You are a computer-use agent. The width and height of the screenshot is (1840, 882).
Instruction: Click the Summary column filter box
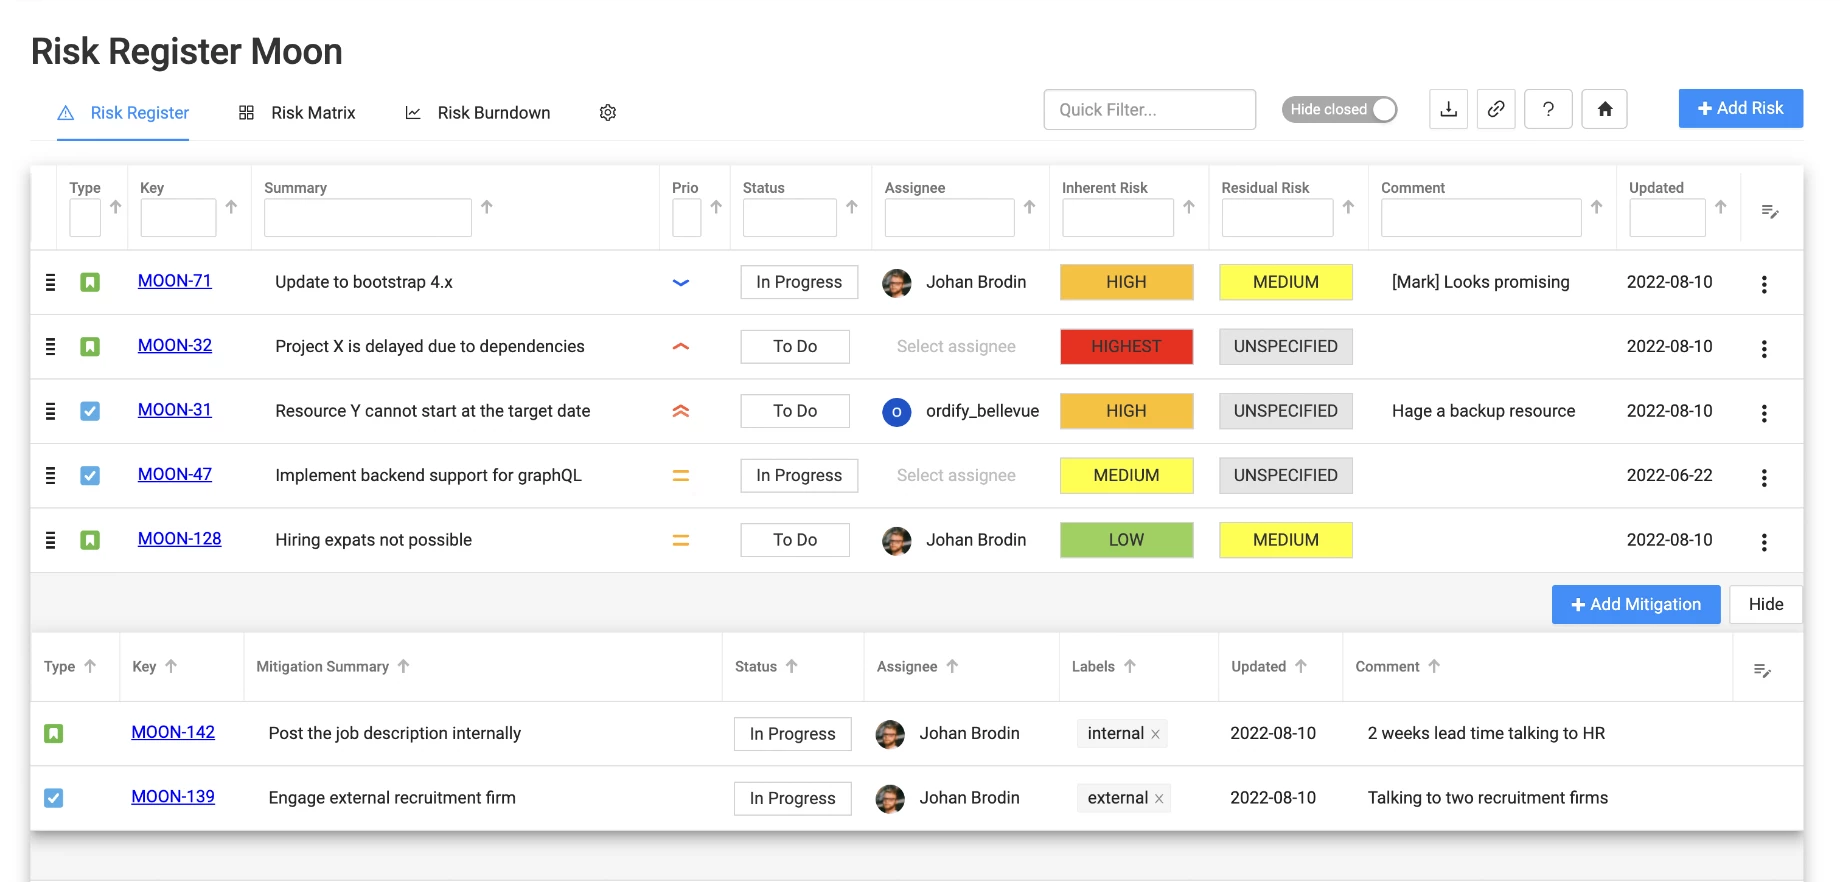point(368,217)
